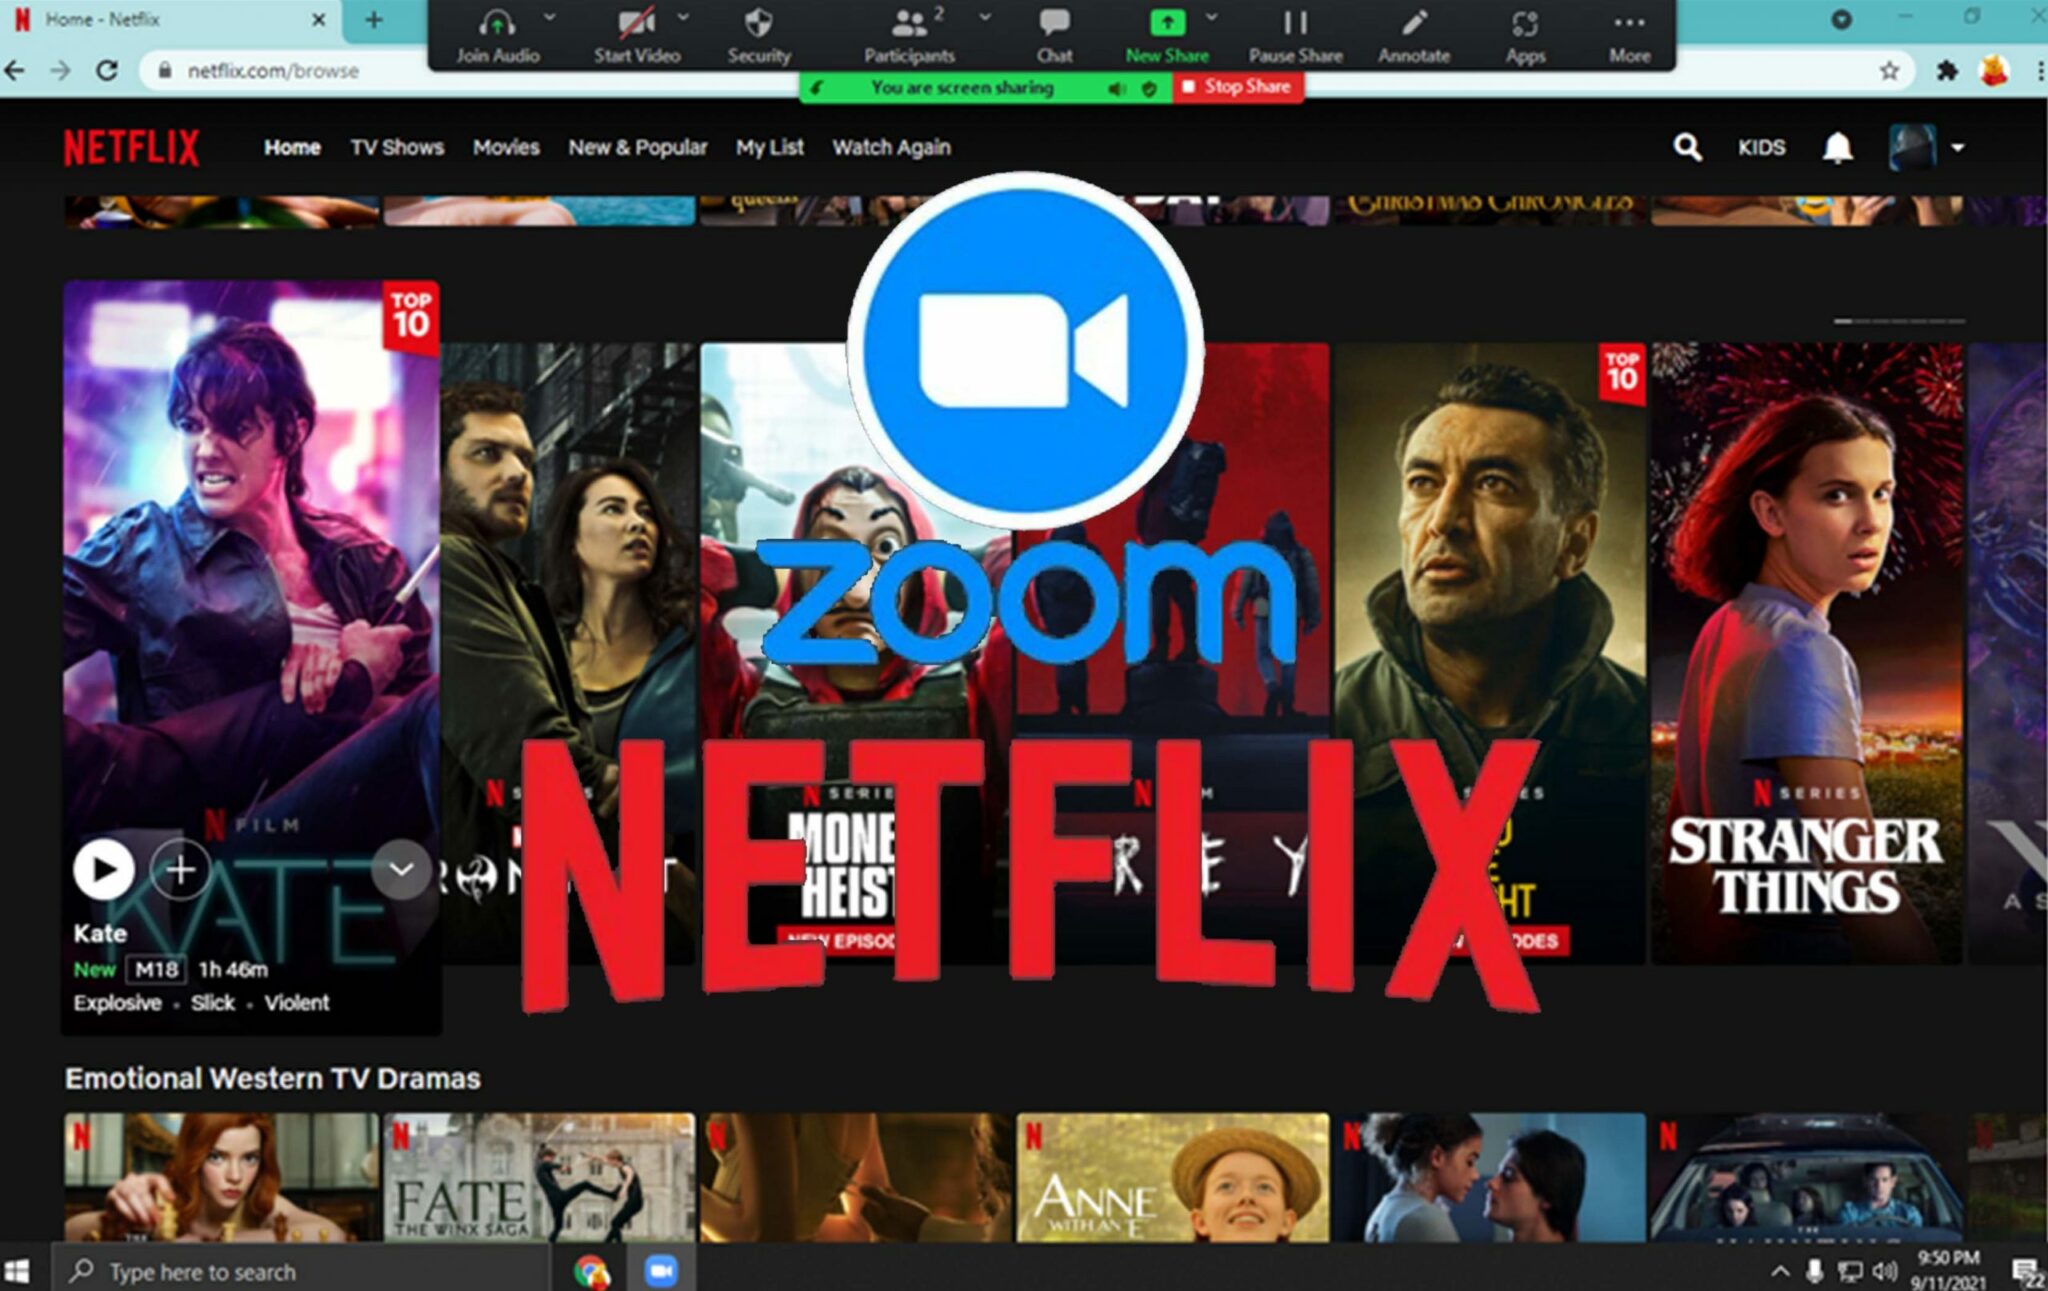Image resolution: width=2048 pixels, height=1291 pixels.
Task: Click the row pagination indicator
Action: pos(1899,321)
